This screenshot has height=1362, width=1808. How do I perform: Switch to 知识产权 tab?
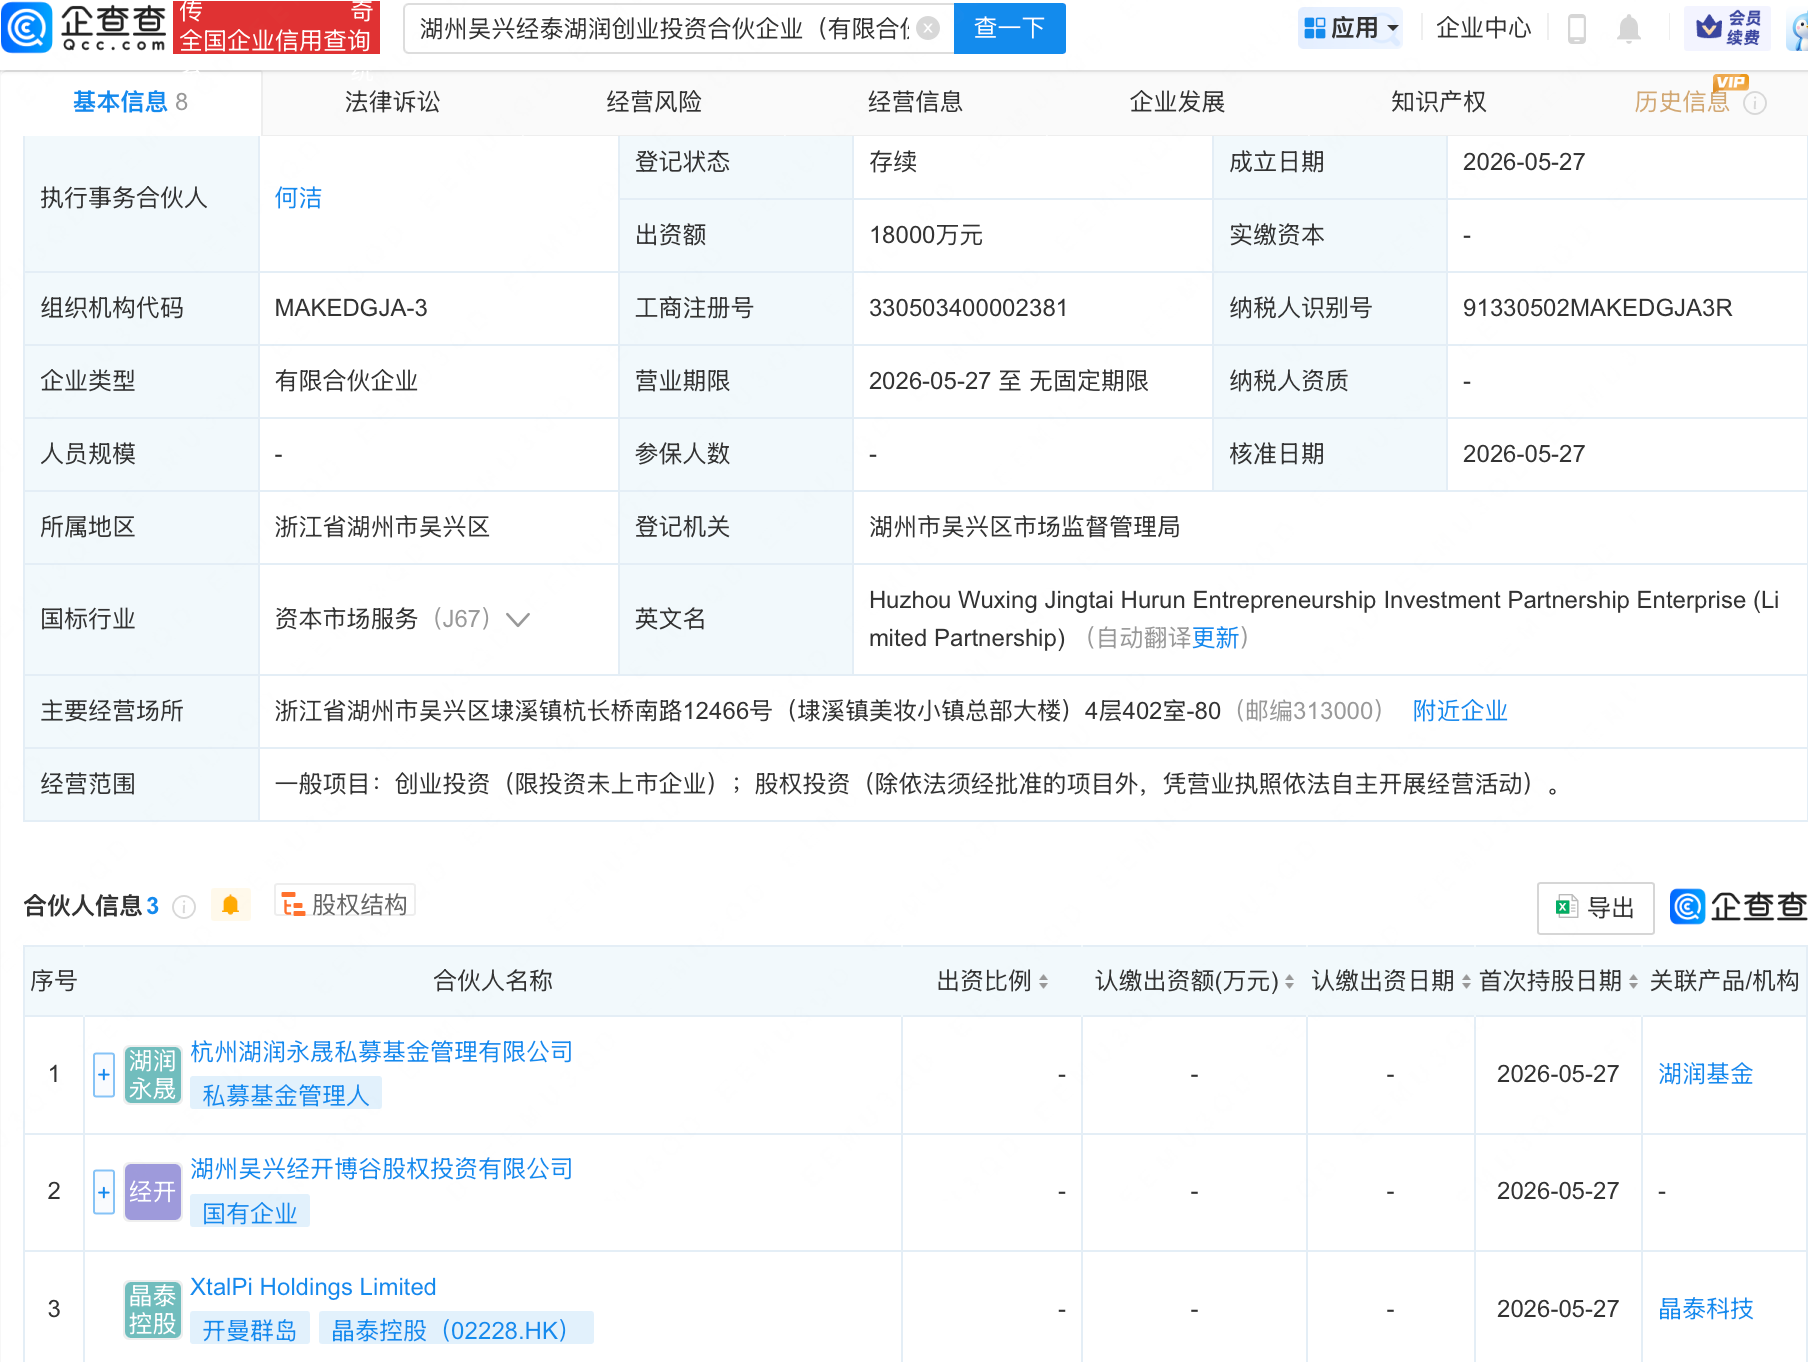(1438, 102)
